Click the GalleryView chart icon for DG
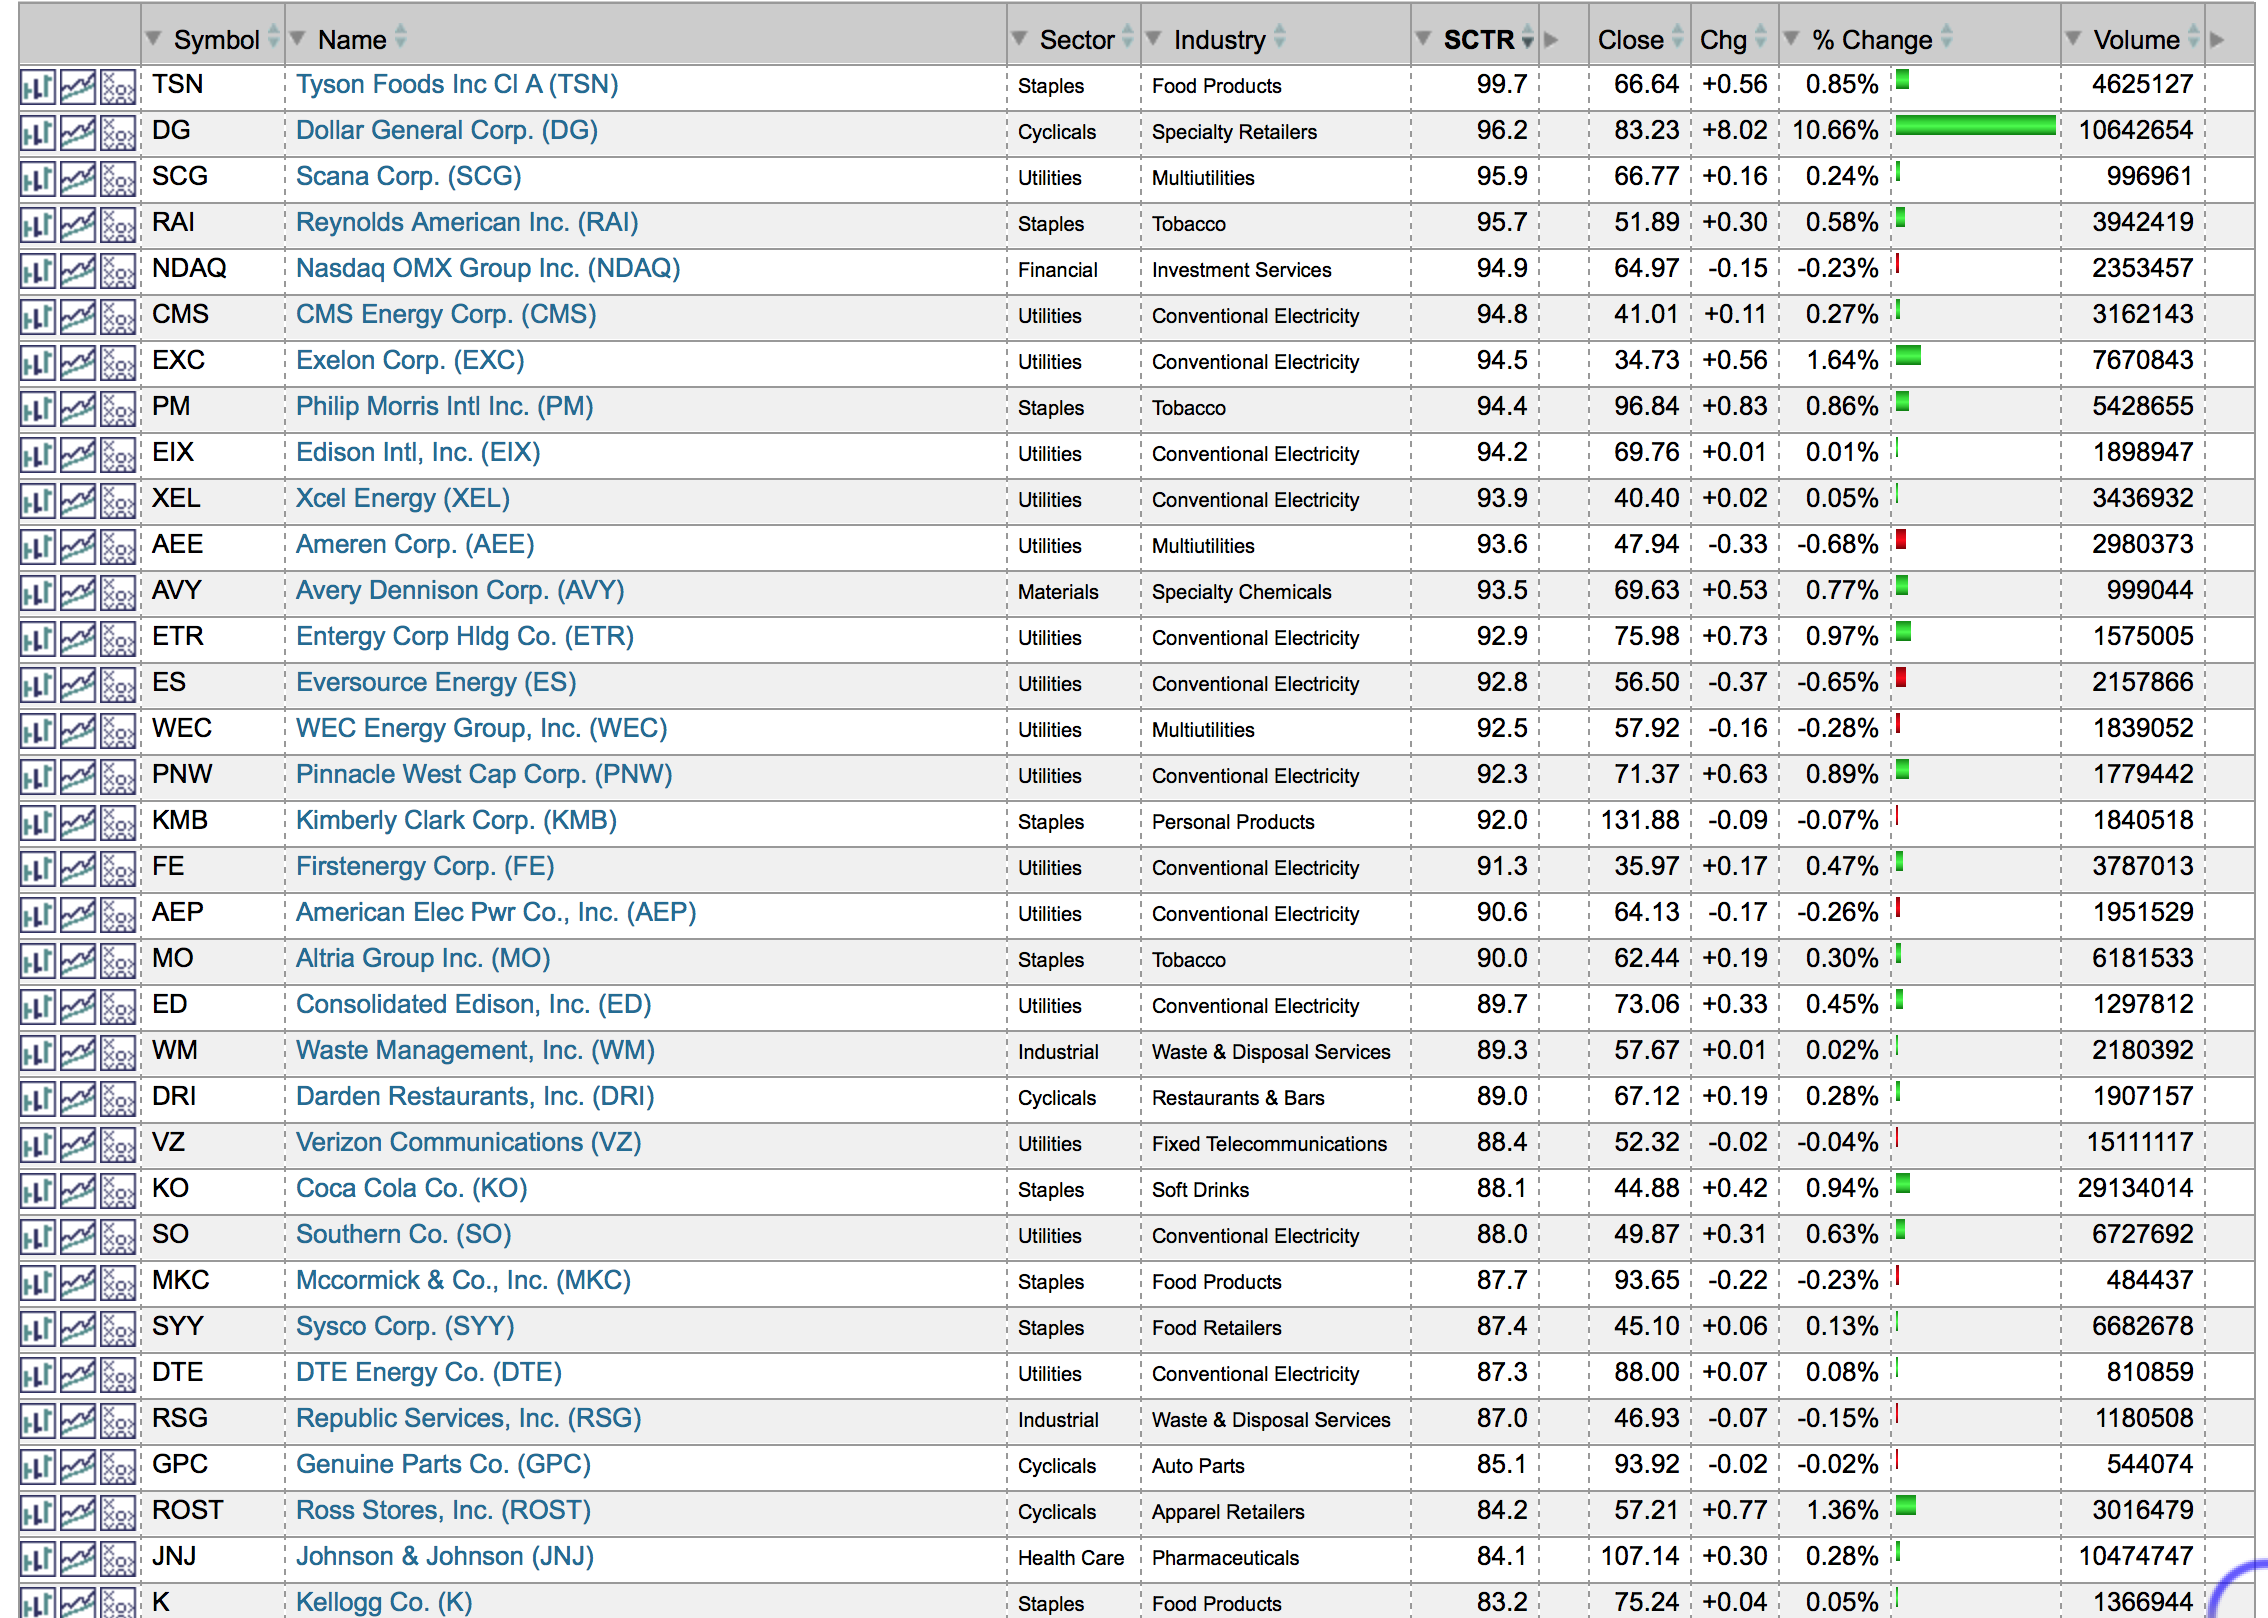The image size is (2268, 1618). [78, 133]
